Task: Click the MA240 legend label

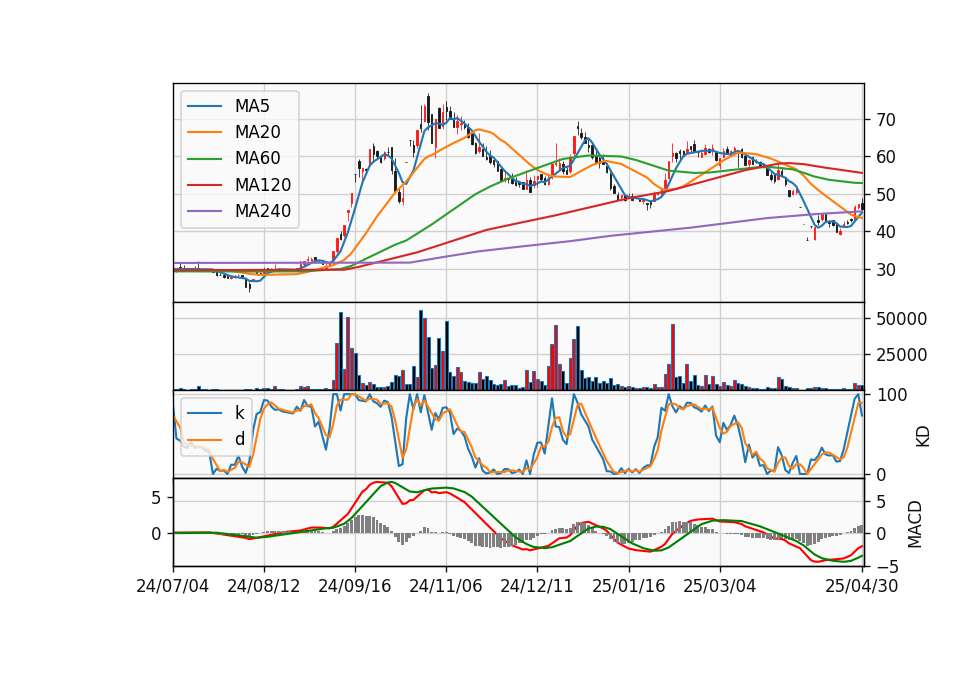Action: coord(263,211)
